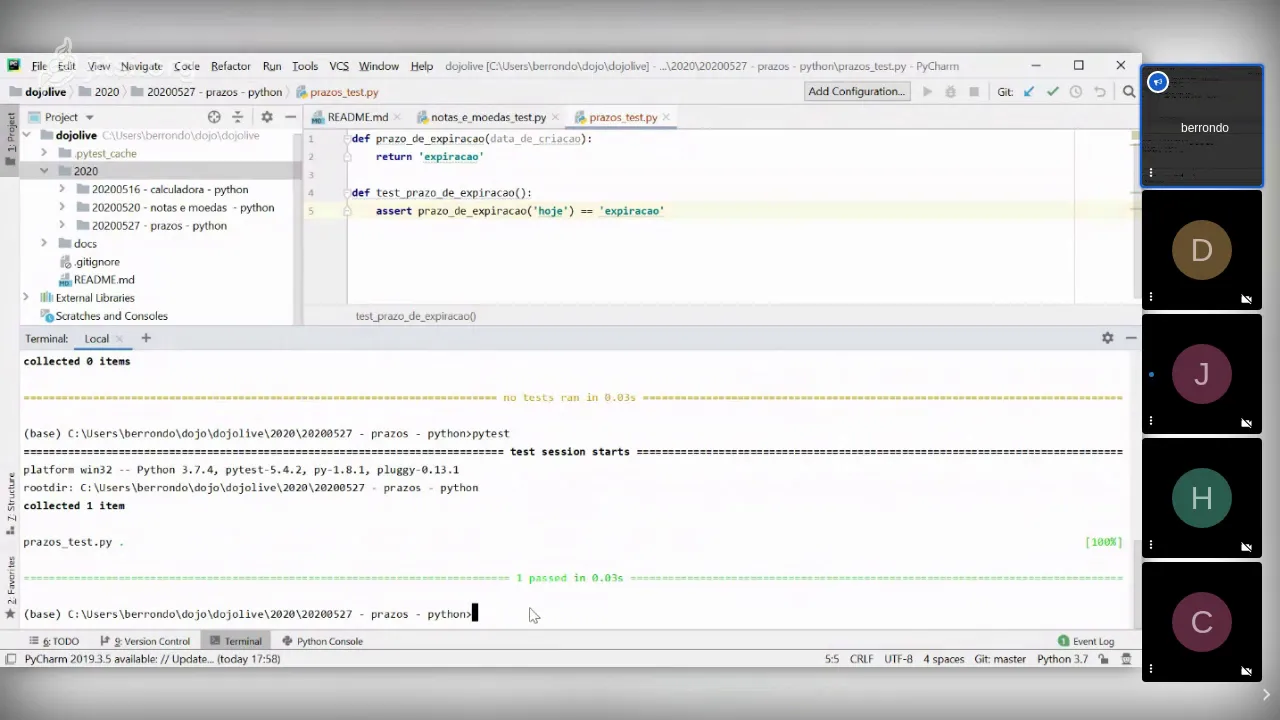Collapse the 2020 folder

[44, 171]
